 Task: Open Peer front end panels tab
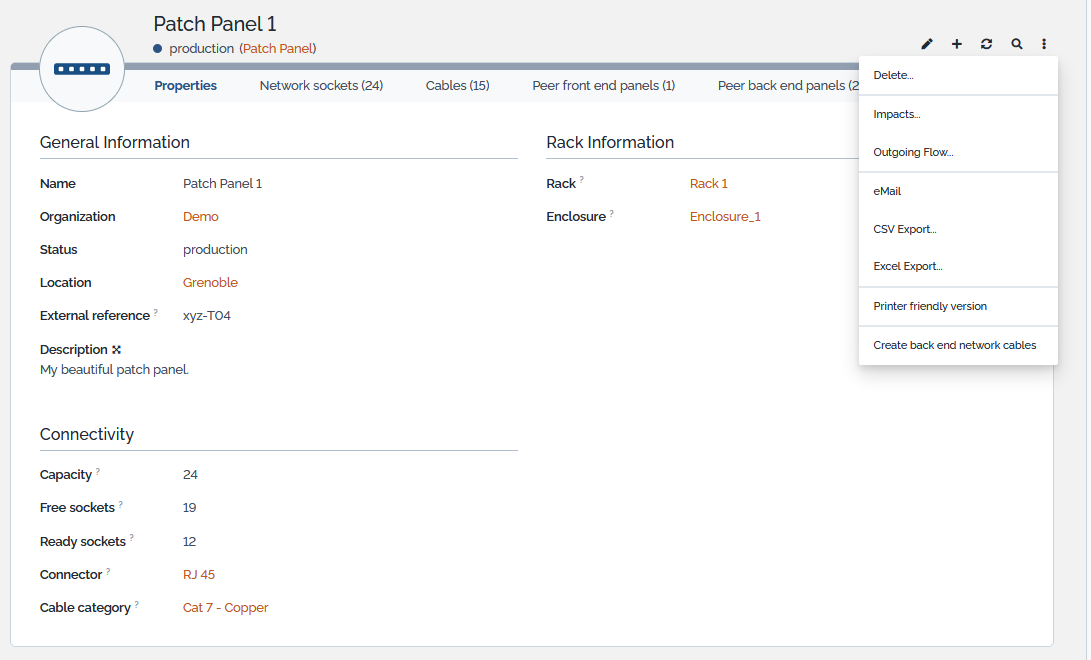(603, 86)
